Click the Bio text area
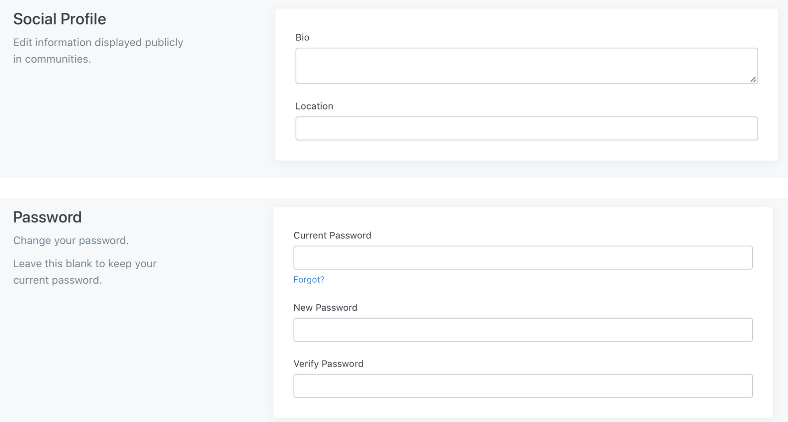 [x=526, y=66]
